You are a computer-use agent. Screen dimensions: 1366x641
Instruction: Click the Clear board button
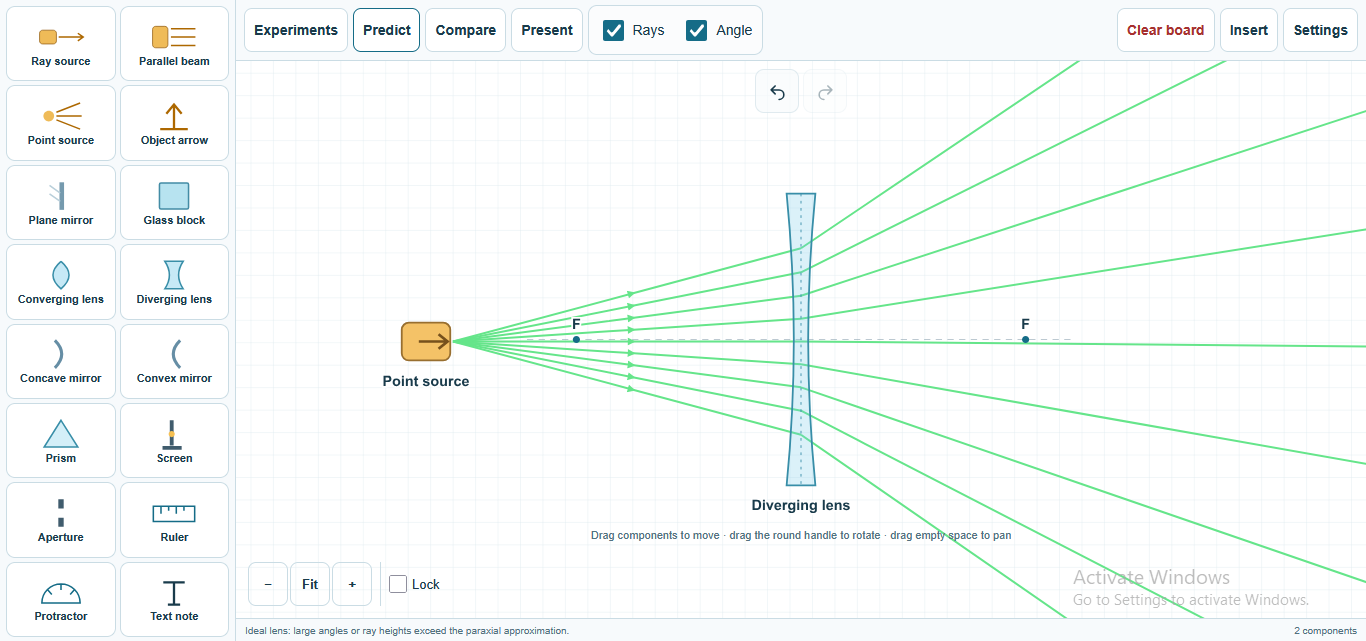(1166, 30)
